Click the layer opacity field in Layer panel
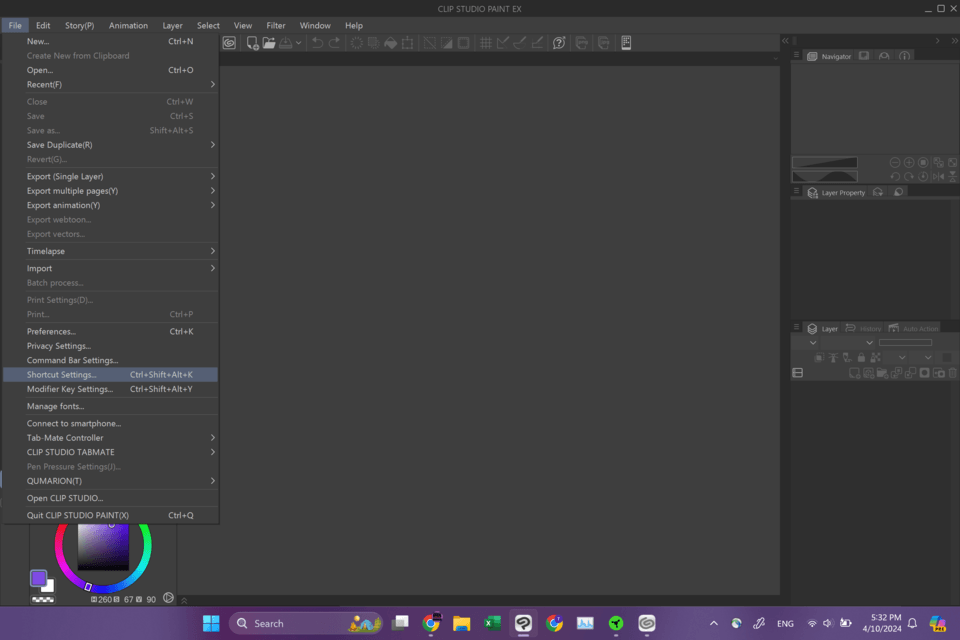This screenshot has height=640, width=960. point(906,343)
